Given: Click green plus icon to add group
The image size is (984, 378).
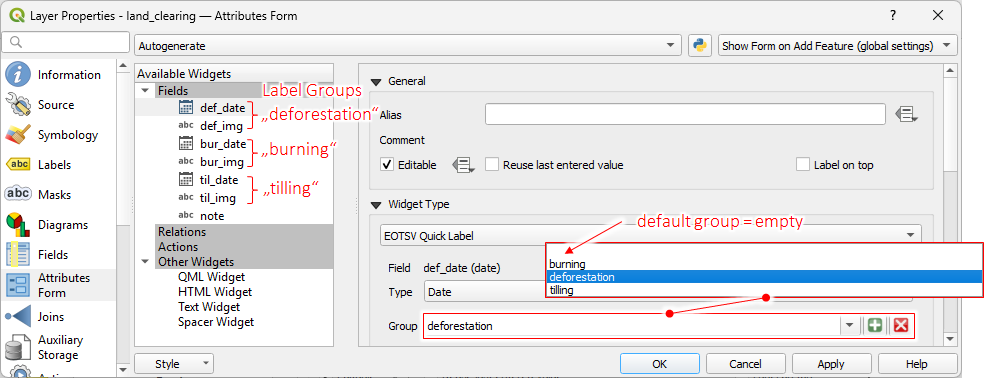Looking at the screenshot, I should point(875,325).
